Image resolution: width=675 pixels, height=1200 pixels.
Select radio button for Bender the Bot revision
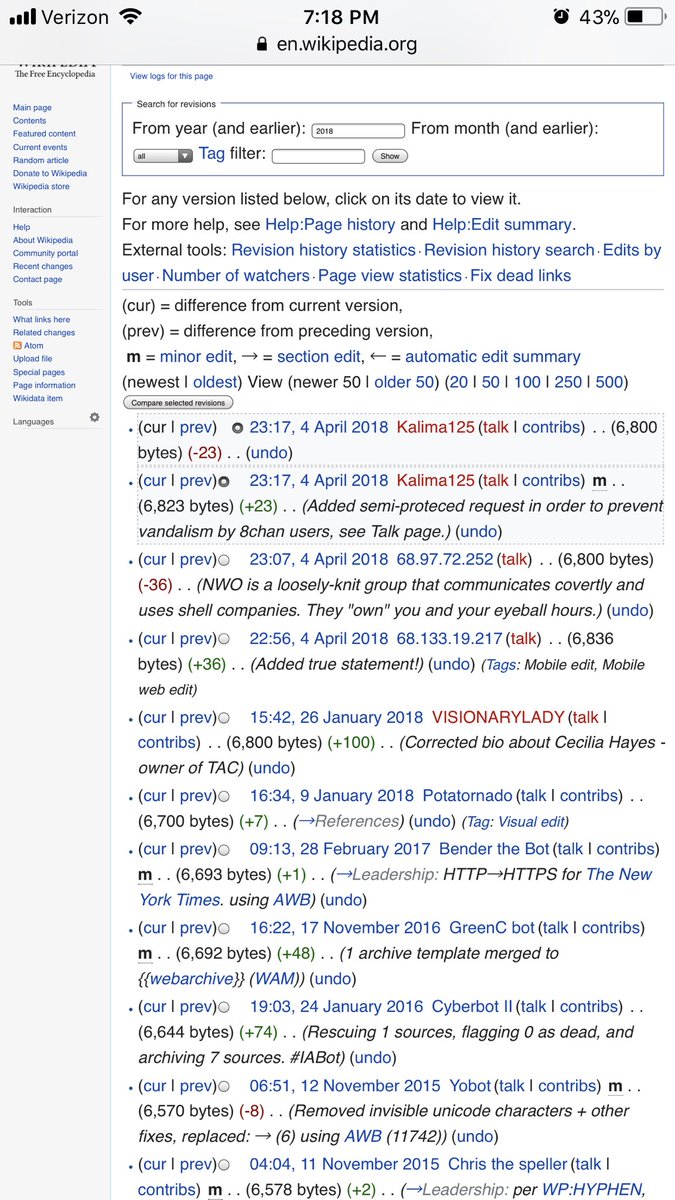(224, 850)
